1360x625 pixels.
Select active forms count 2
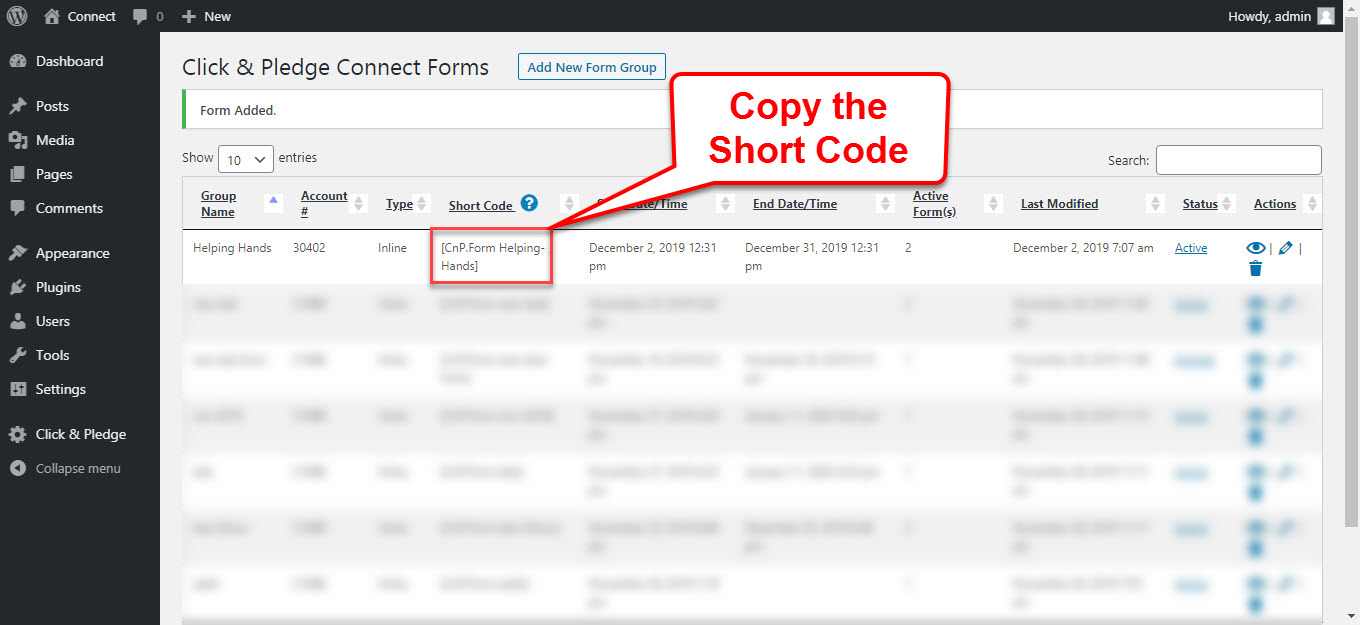point(908,248)
